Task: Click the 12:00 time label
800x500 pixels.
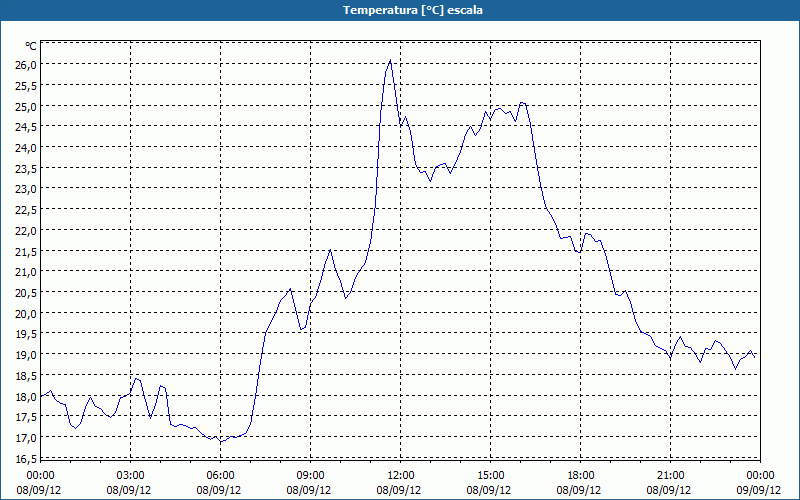Action: click(x=401, y=475)
